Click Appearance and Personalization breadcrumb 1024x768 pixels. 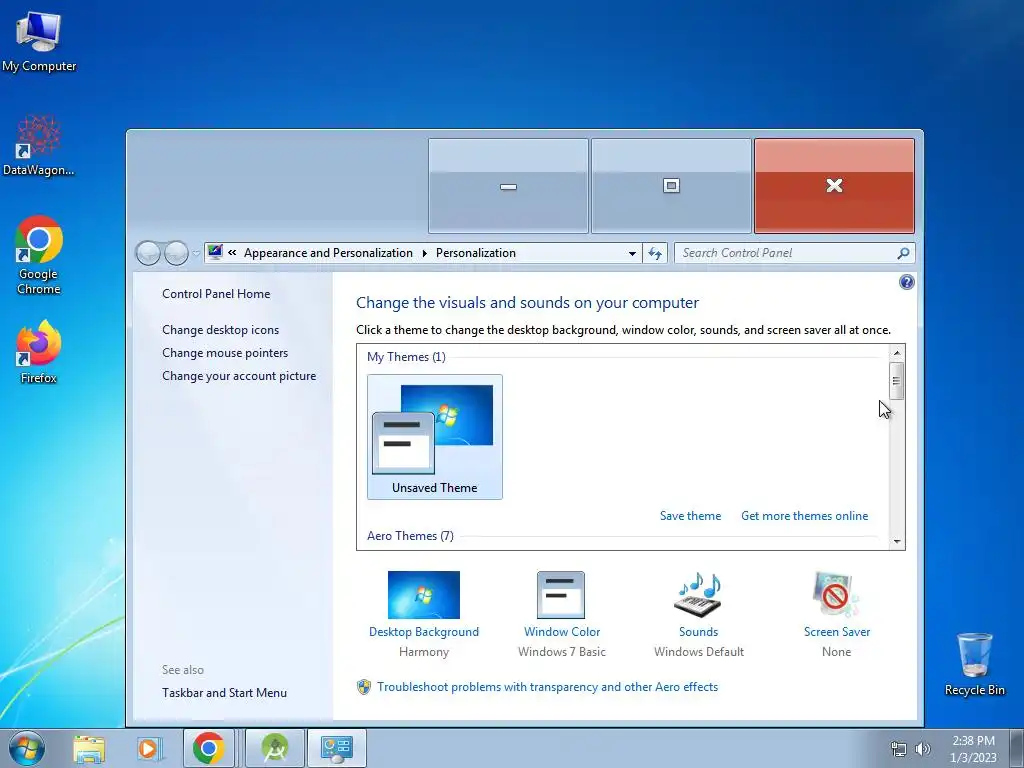pos(328,253)
